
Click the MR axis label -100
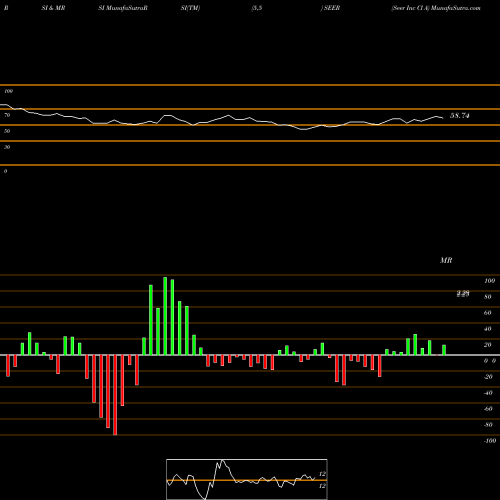tap(490, 441)
